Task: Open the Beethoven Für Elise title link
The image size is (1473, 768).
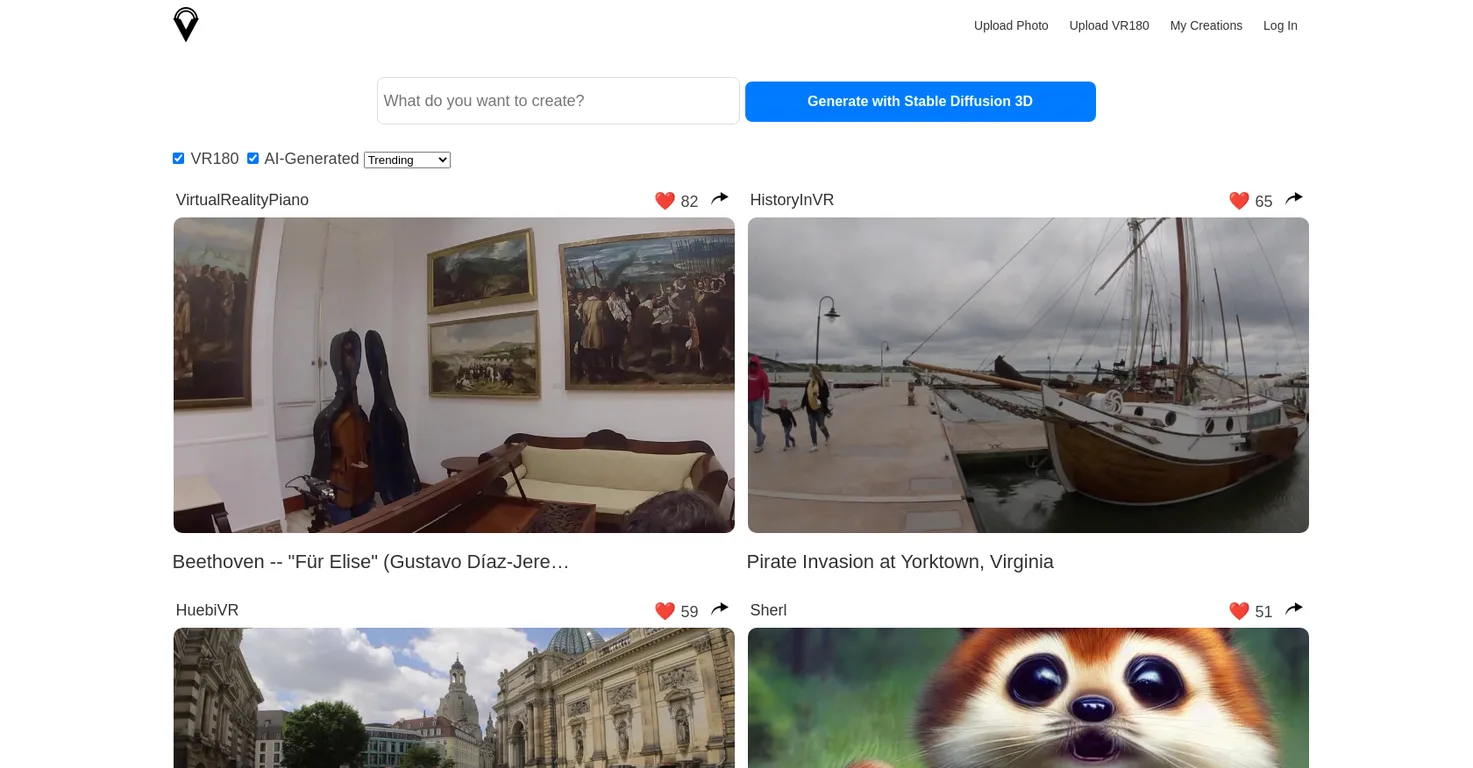Action: (x=371, y=562)
